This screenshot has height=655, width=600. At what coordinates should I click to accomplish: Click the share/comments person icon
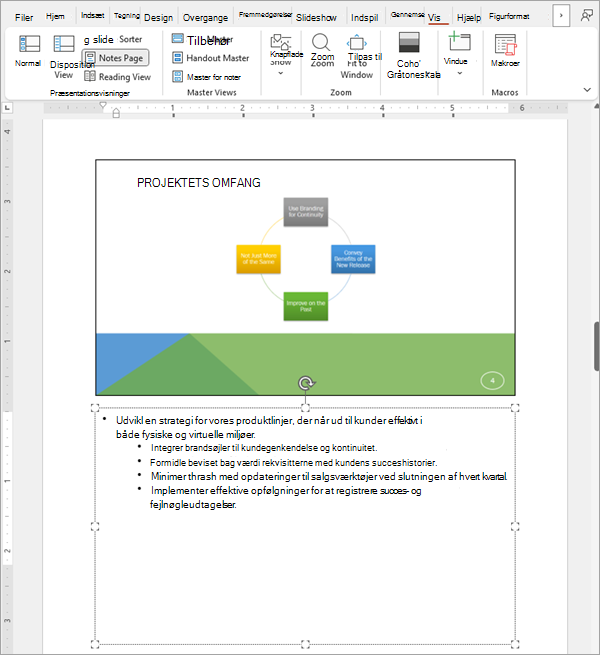pyautogui.click(x=587, y=16)
